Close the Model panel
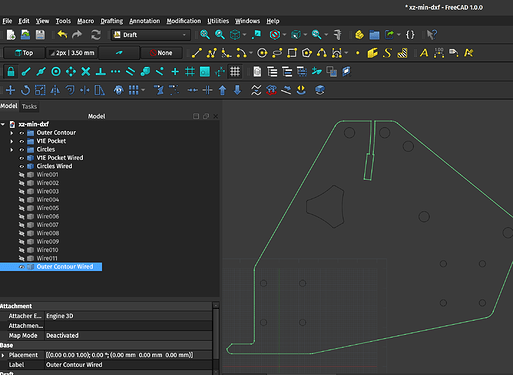Viewport: 513px width, 375px height. click(216, 116)
